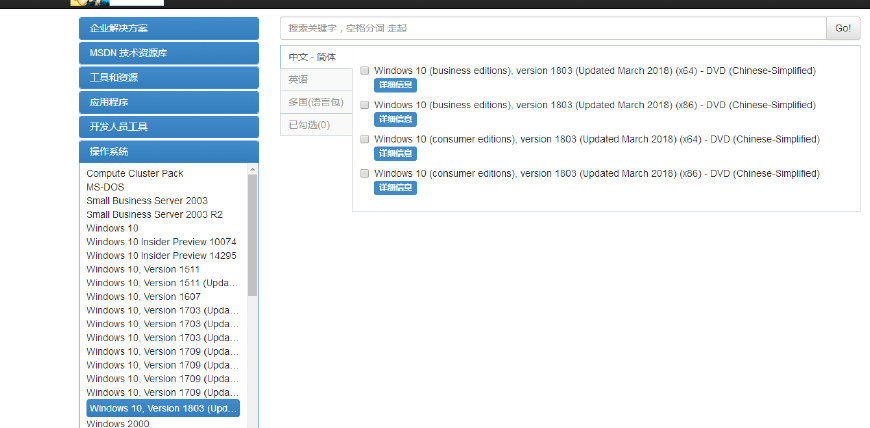Open the 多国(语言包) tab
Viewport: 870px width, 428px height.
(316, 102)
